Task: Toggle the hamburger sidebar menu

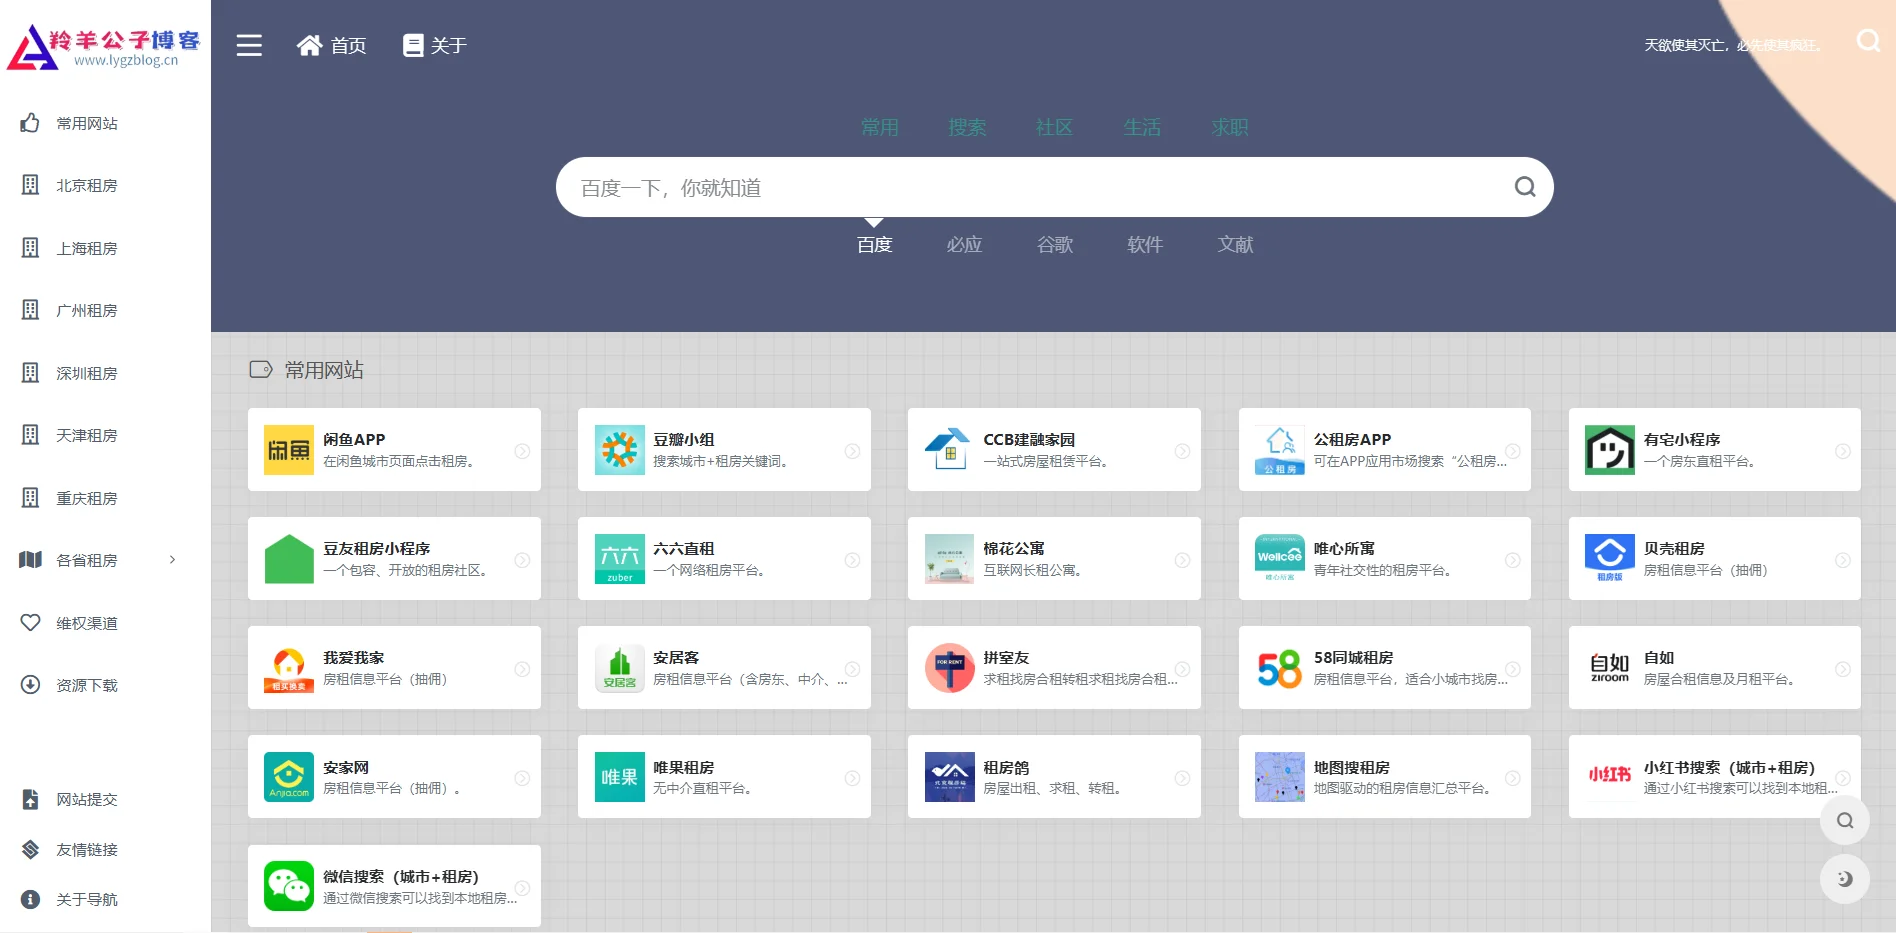Action: point(249,46)
